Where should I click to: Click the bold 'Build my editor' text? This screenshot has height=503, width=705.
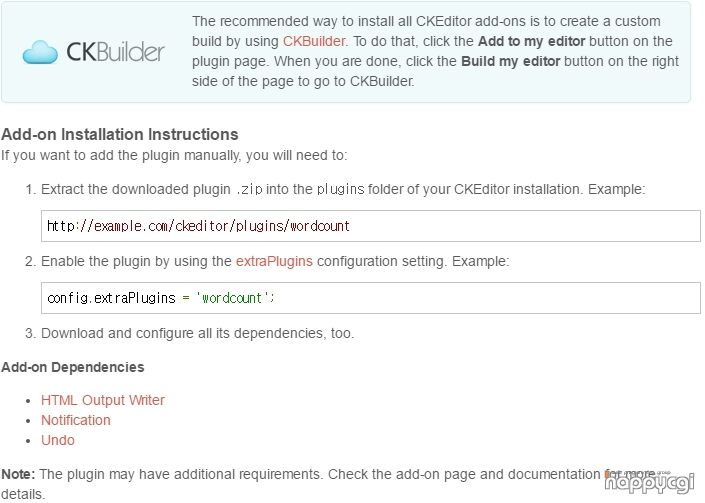511,61
